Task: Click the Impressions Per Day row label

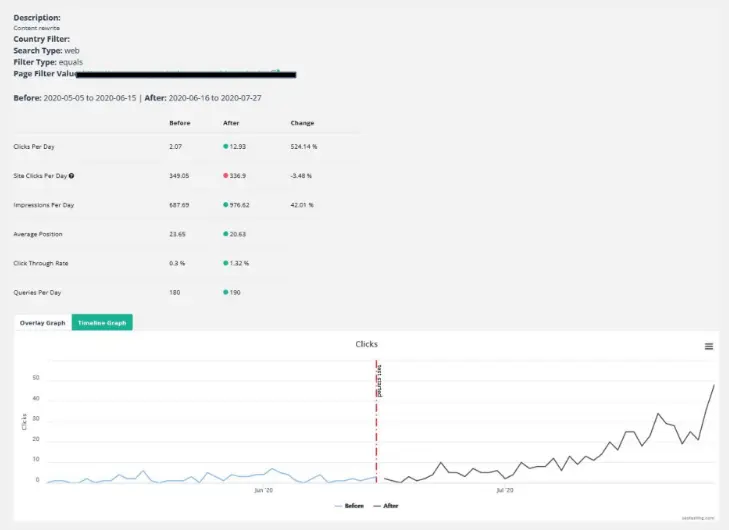Action: 44,205
